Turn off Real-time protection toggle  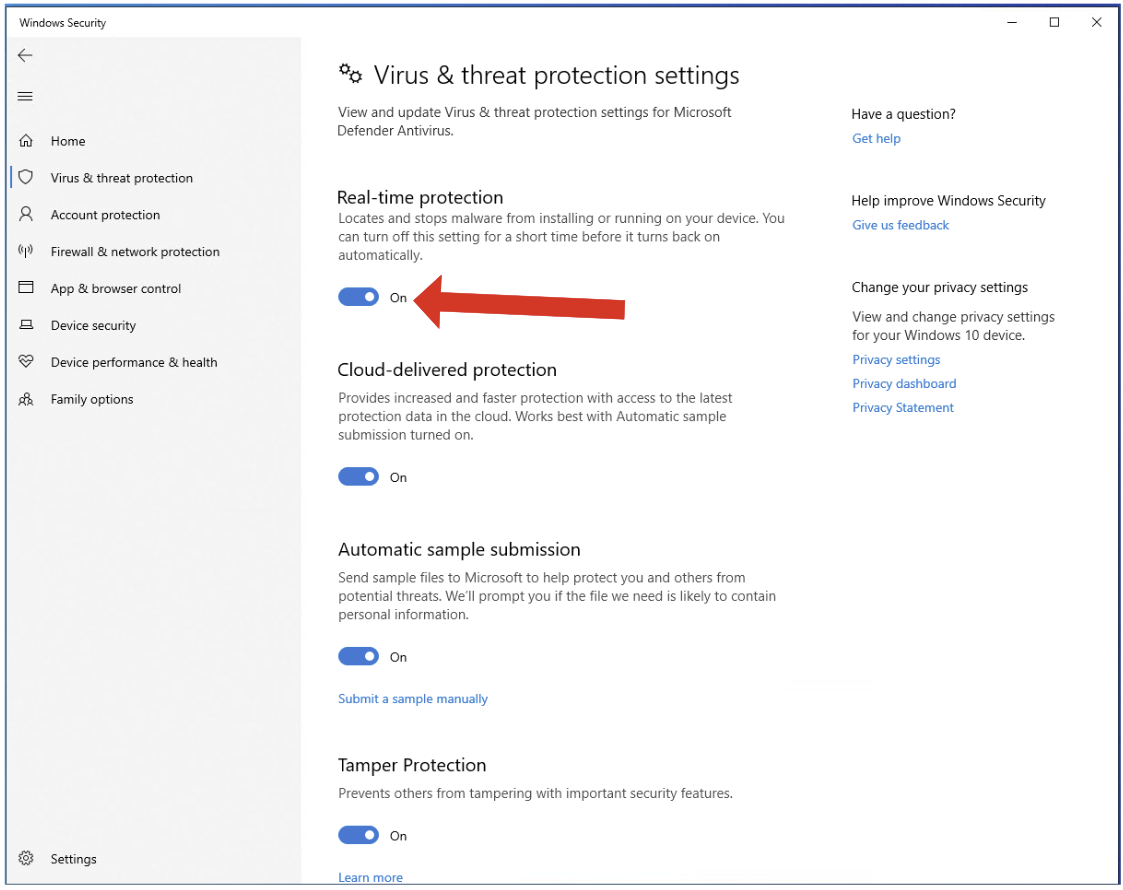[358, 297]
